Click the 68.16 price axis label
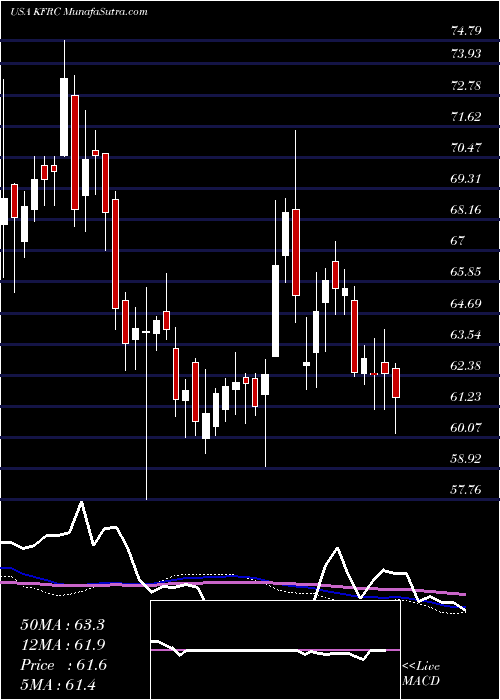 pyautogui.click(x=467, y=209)
